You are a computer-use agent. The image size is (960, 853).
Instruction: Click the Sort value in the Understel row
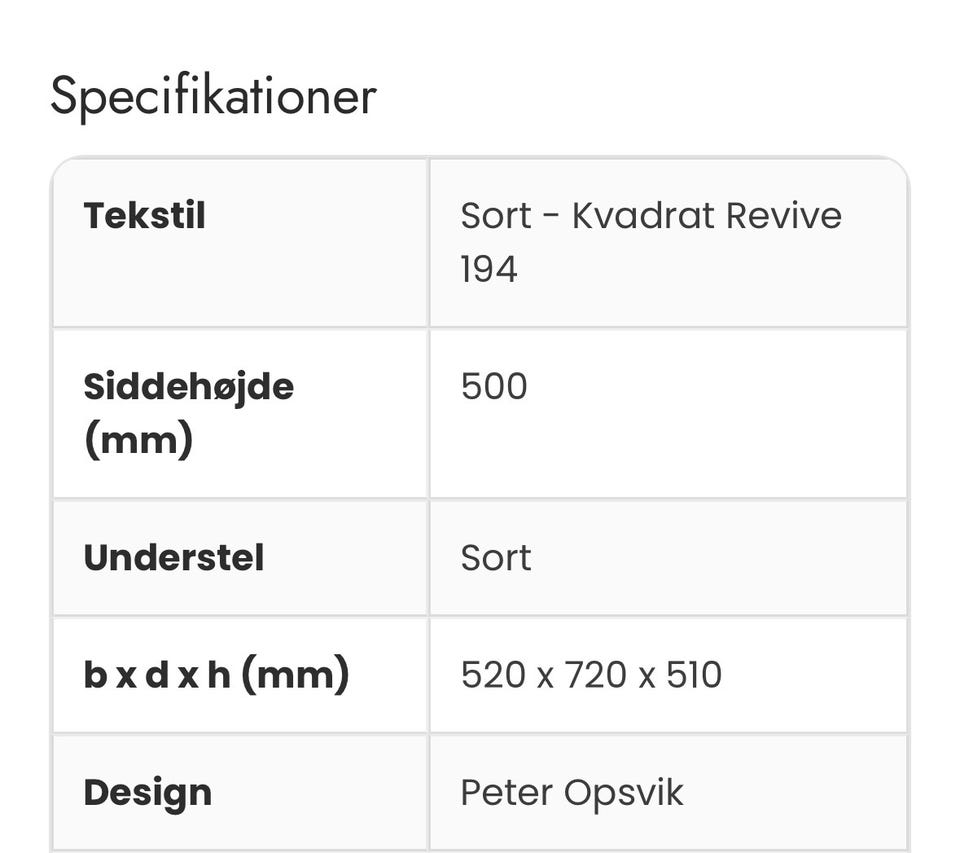pyautogui.click(x=495, y=558)
